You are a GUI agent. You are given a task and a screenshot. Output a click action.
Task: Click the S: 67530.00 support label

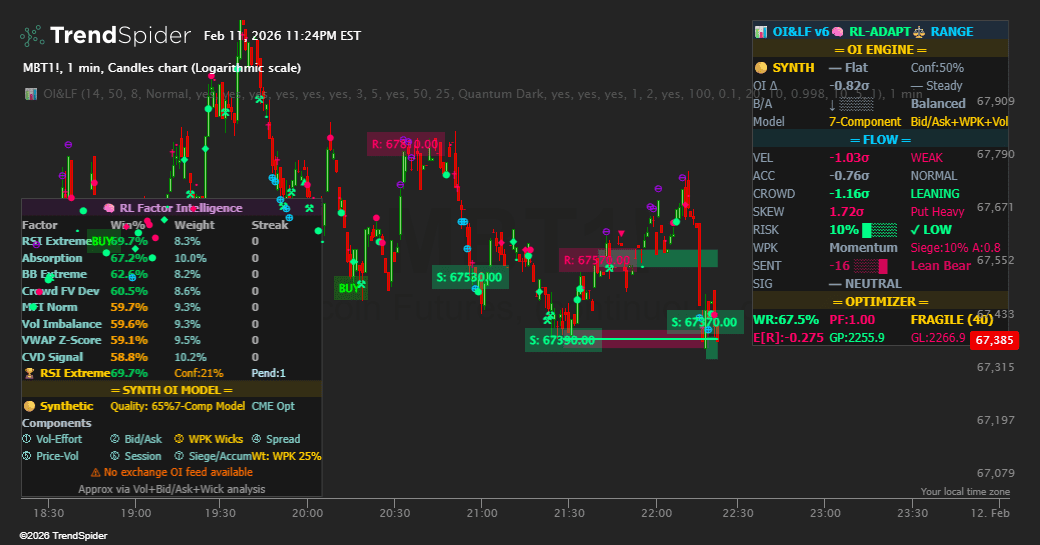point(470,277)
